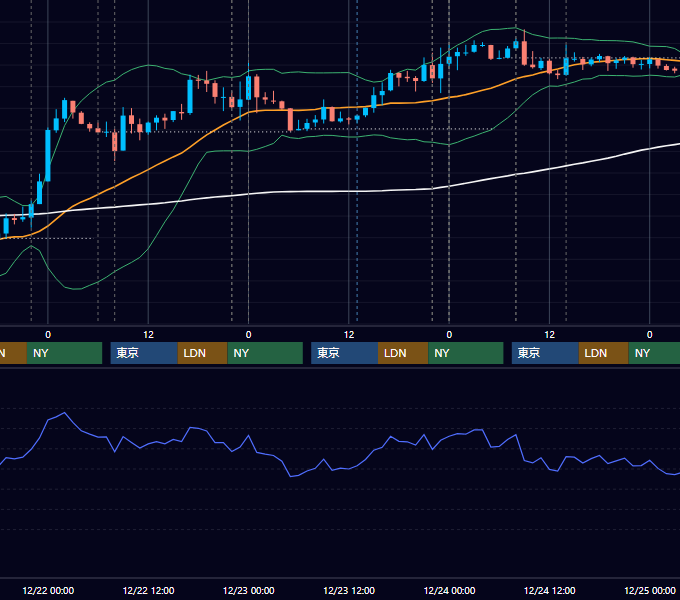
Task: Click the 12/24 00:00 time axis label
Action: (449, 590)
